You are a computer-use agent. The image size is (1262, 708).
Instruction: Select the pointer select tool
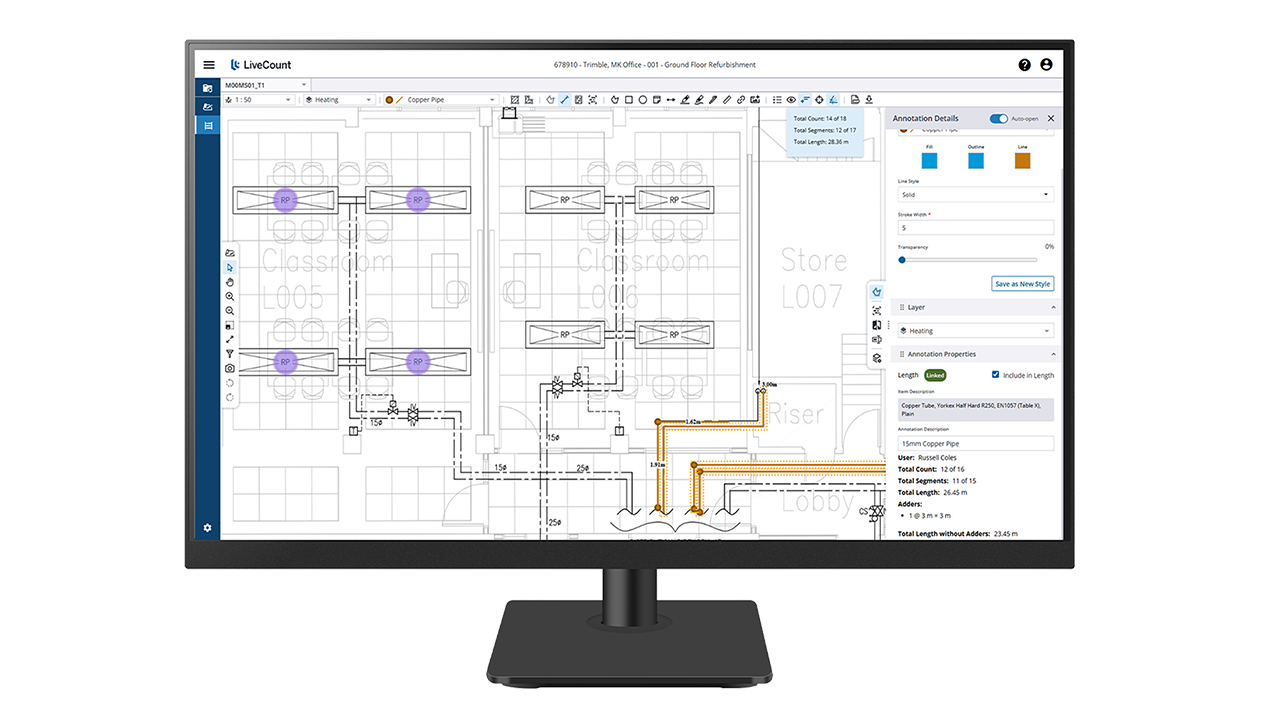[x=230, y=268]
